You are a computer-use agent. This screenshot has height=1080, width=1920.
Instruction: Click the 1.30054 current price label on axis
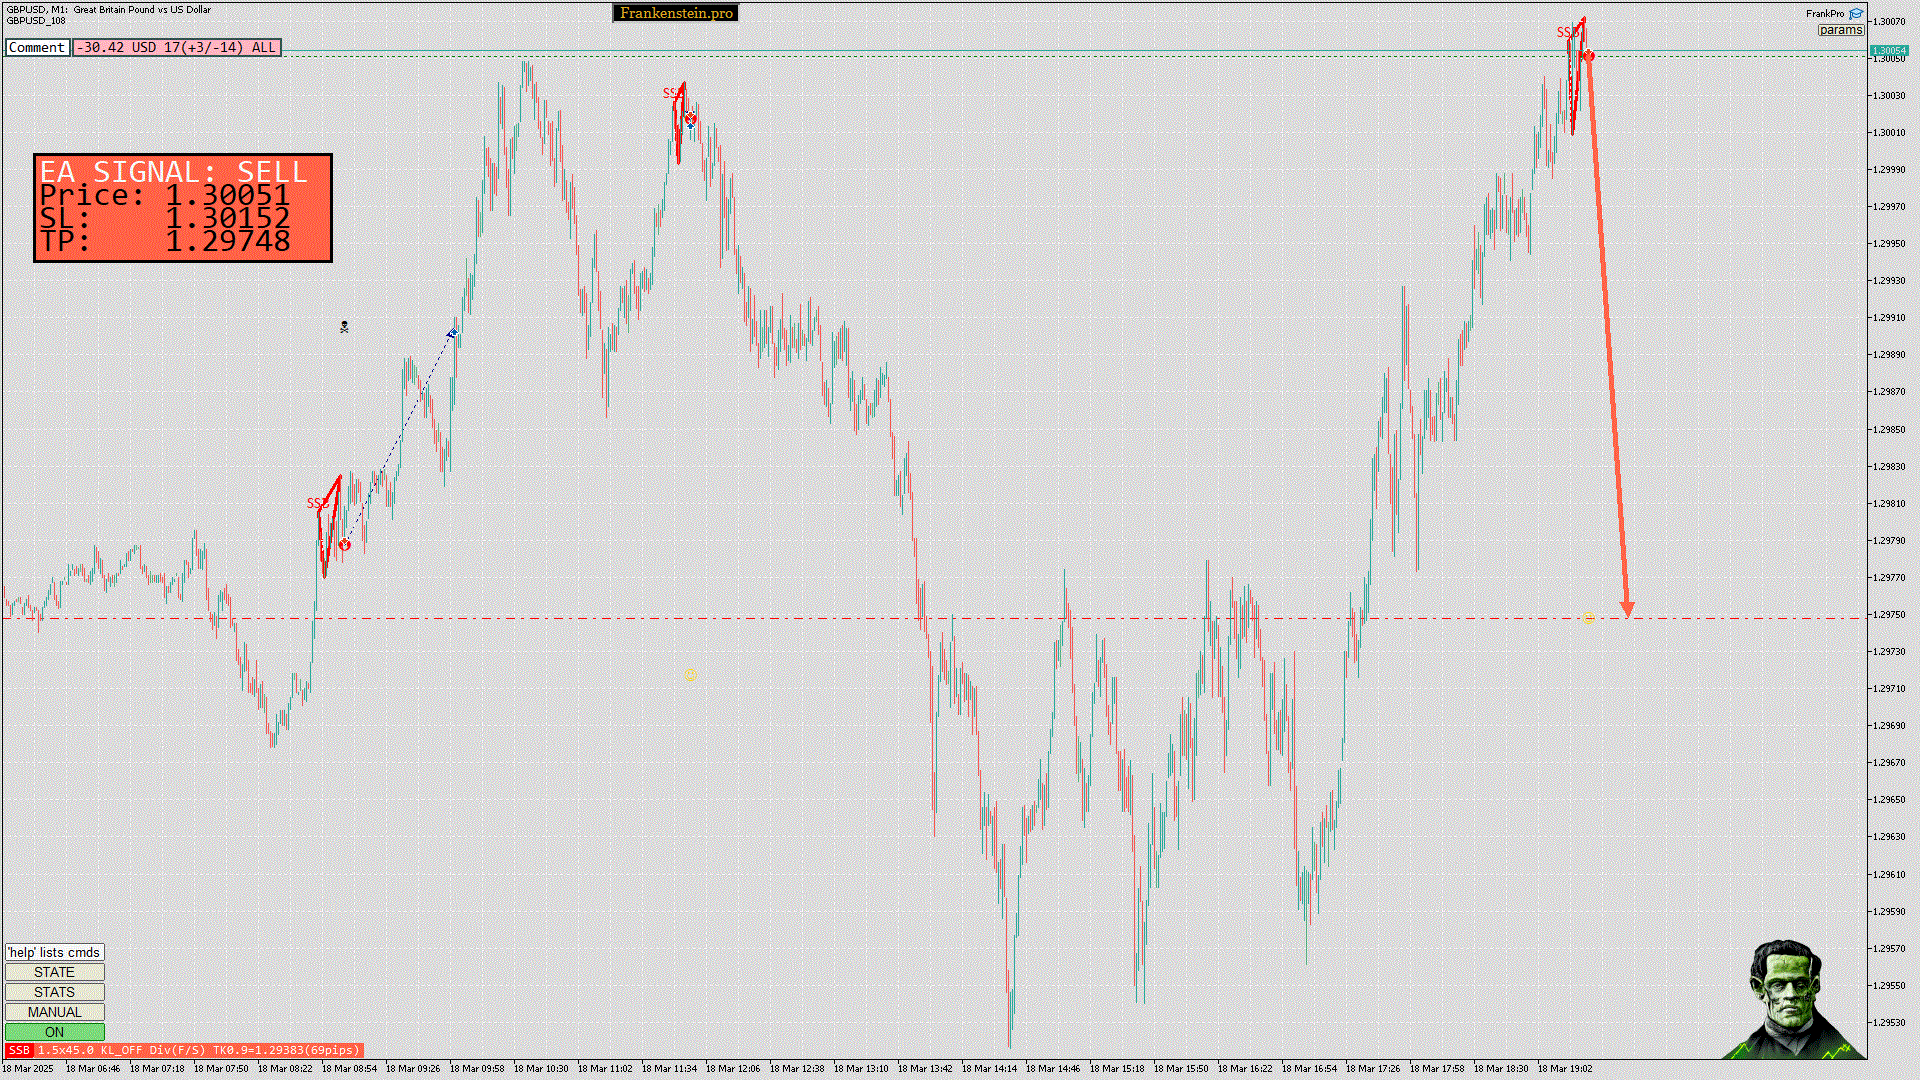tap(1888, 50)
